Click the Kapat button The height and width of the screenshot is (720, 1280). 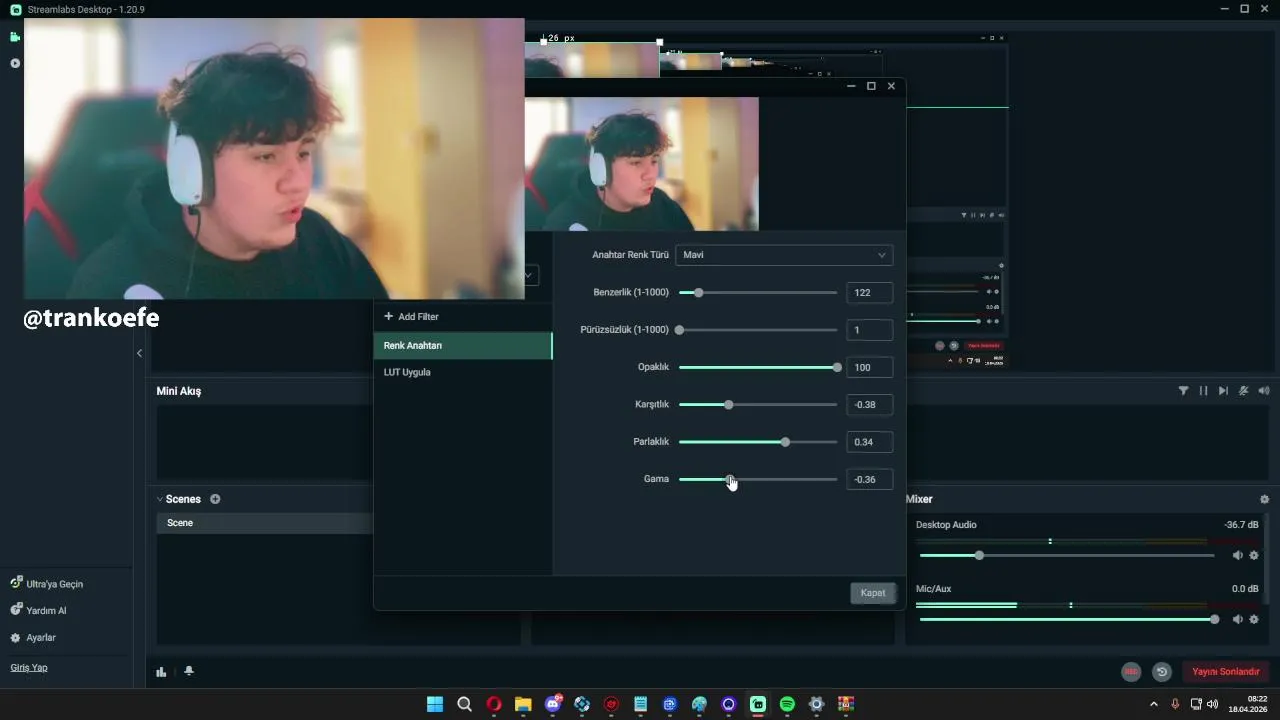click(873, 593)
